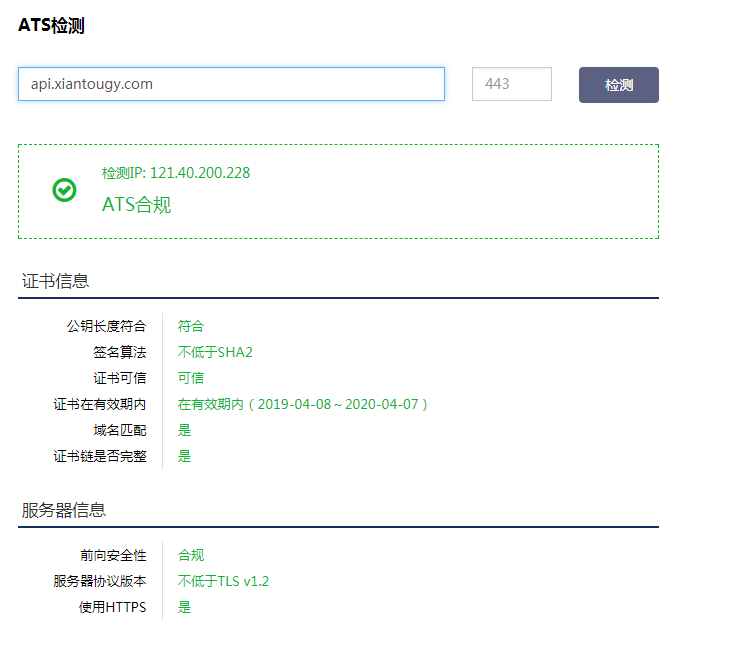The height and width of the screenshot is (665, 746).
Task: Click the 证书可信 value 可信
Action: 191,378
